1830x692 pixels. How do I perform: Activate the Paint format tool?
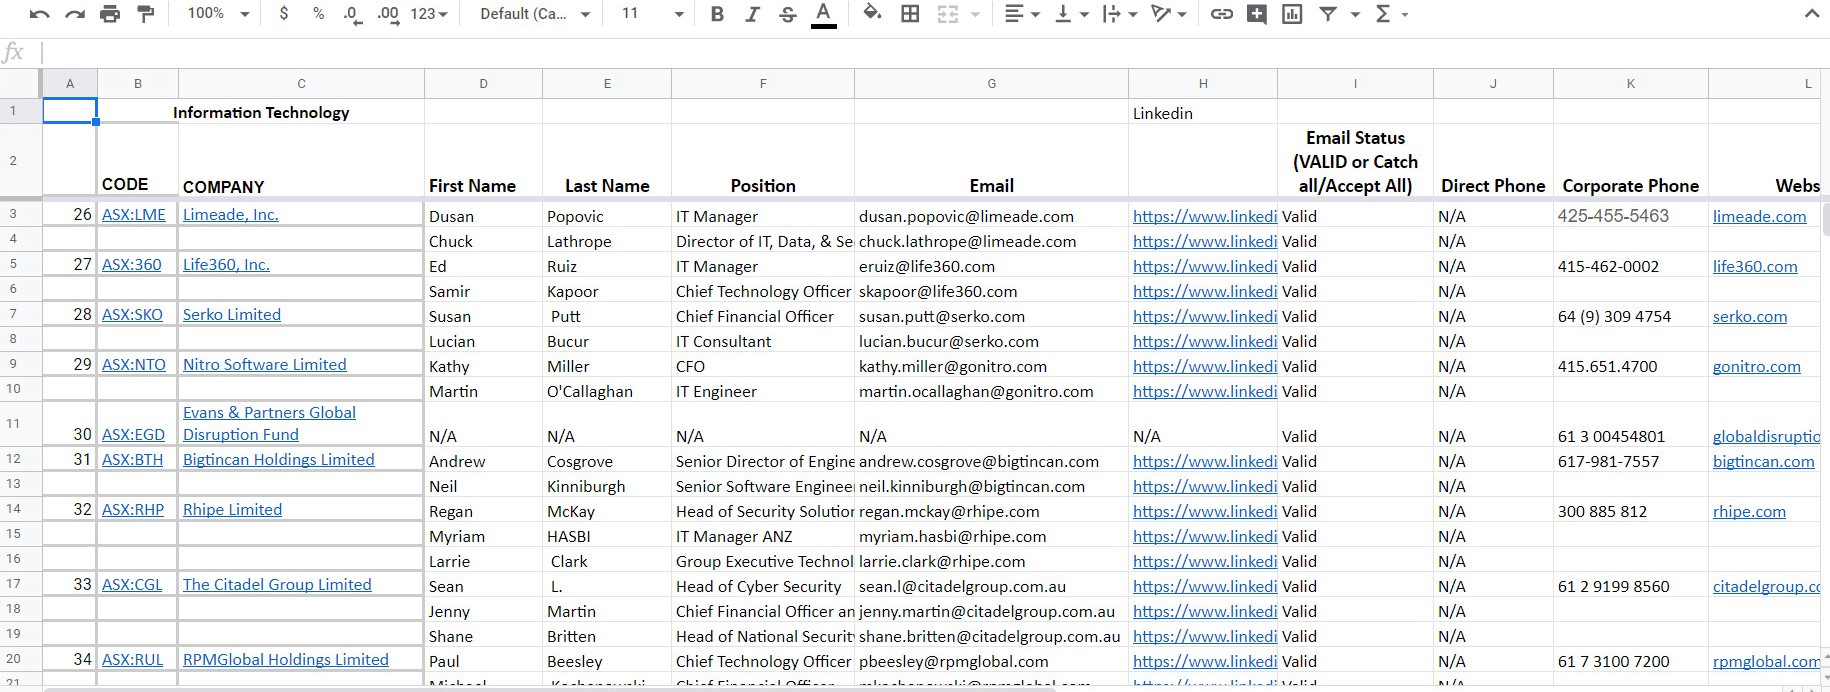[x=146, y=14]
